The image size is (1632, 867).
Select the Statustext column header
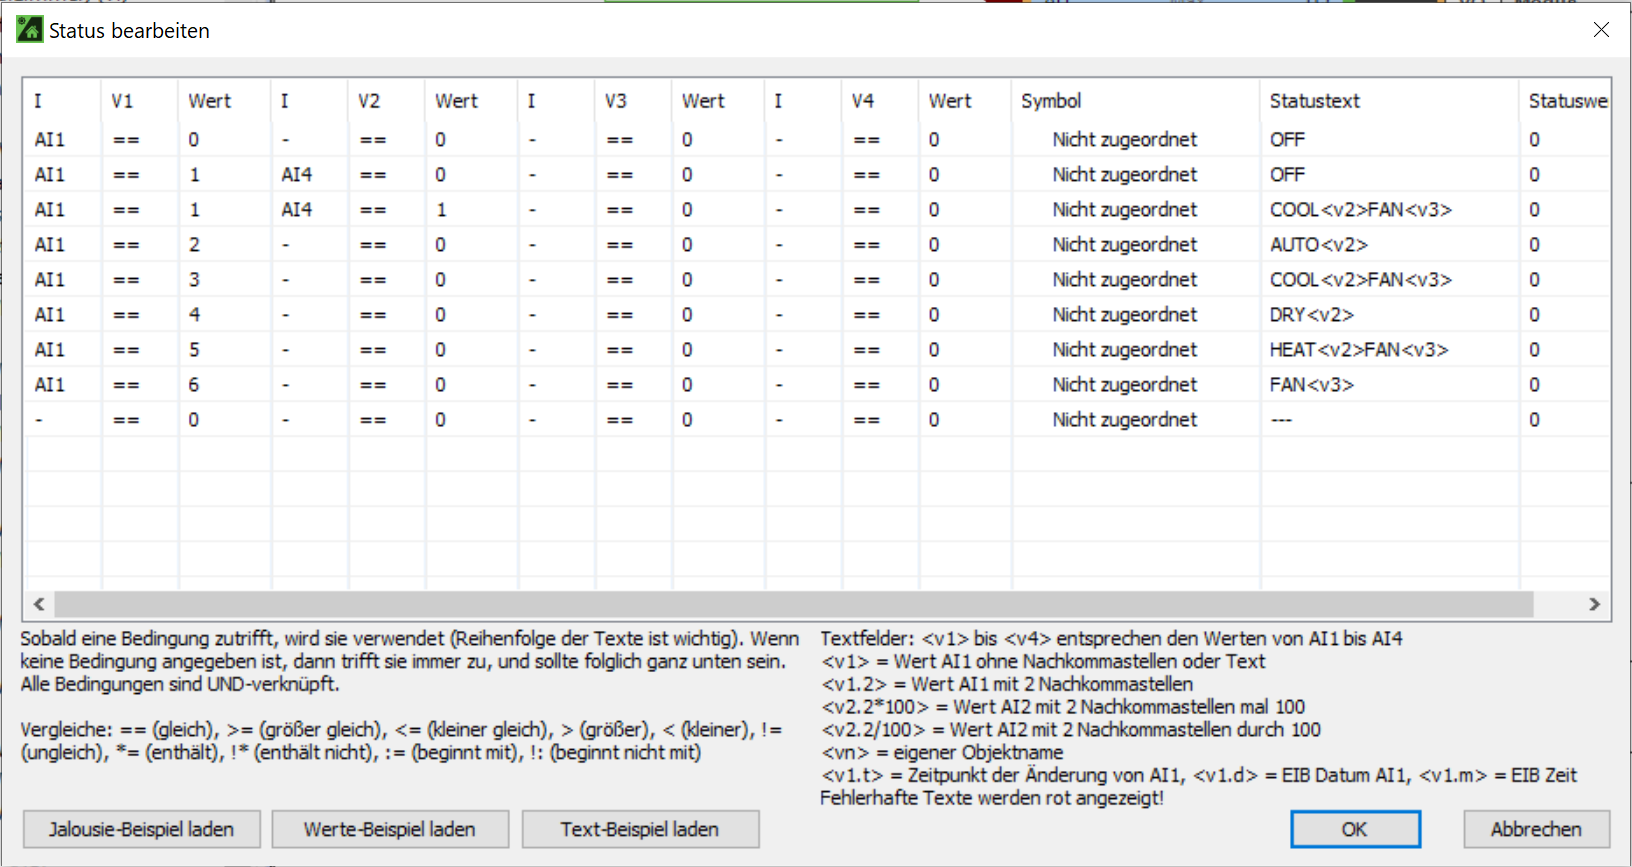(x=1315, y=101)
